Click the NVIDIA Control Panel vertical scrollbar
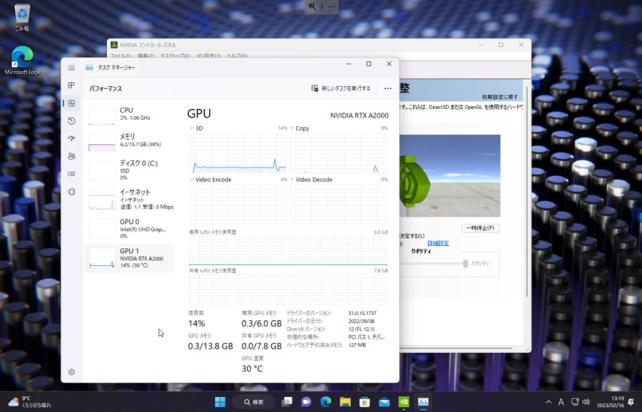The width and height of the screenshot is (642, 412). pyautogui.click(x=527, y=192)
